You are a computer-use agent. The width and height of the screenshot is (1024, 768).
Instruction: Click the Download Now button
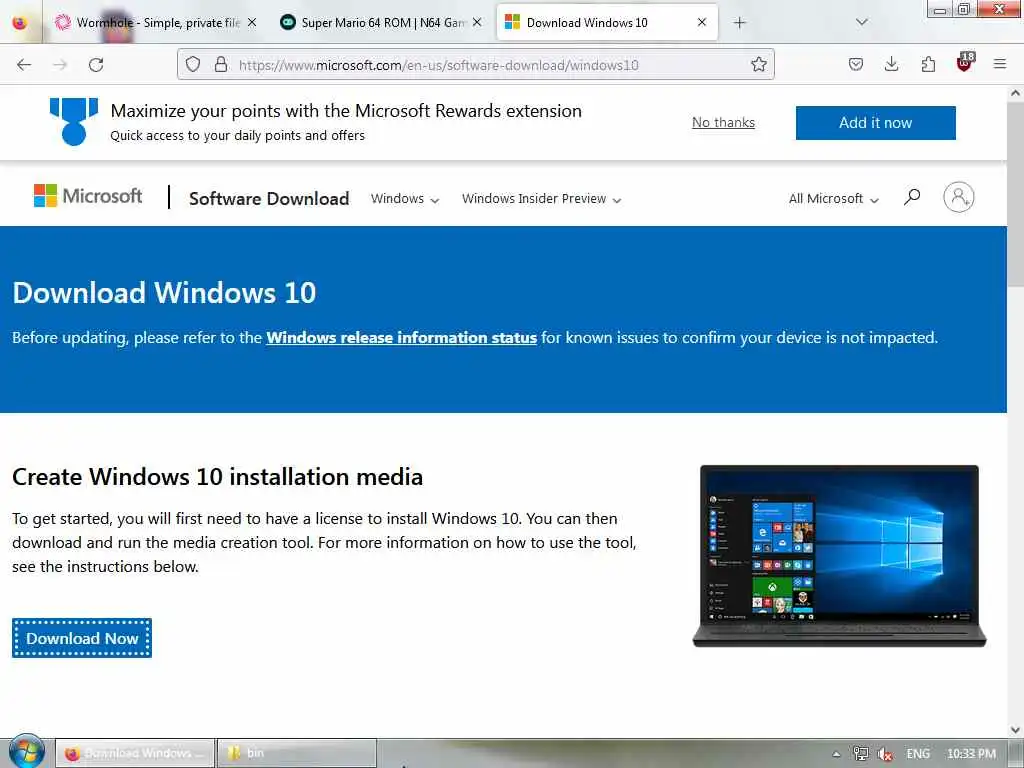[82, 638]
